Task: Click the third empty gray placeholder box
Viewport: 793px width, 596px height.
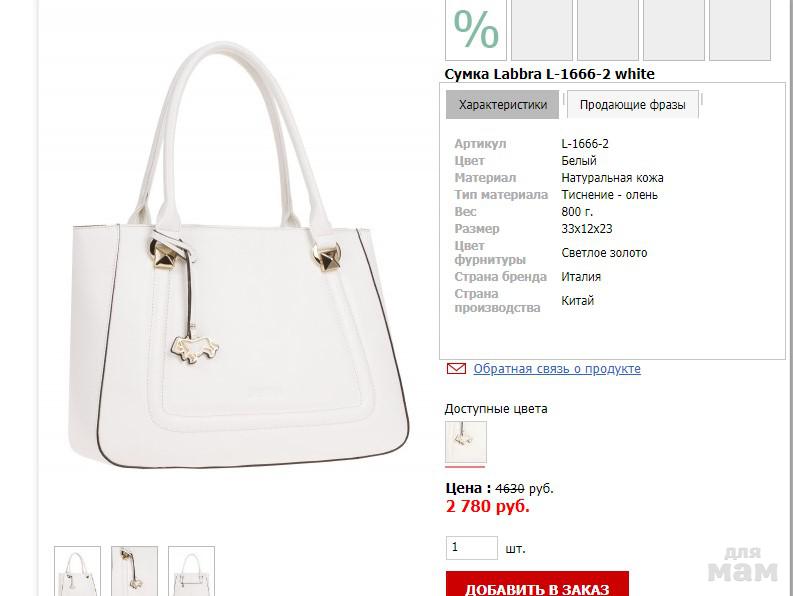Action: coord(608,29)
